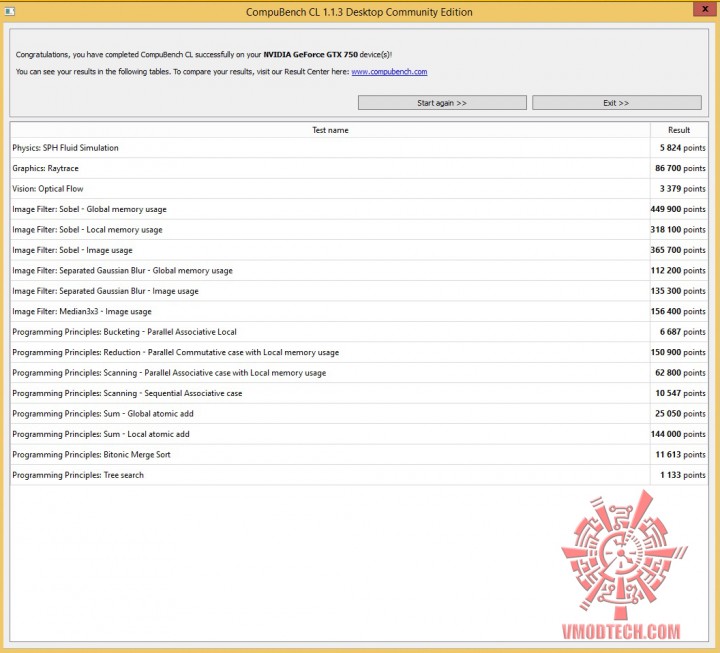Click the 135 300 points result
Viewport: 720px width, 653px height.
pyautogui.click(x=678, y=291)
